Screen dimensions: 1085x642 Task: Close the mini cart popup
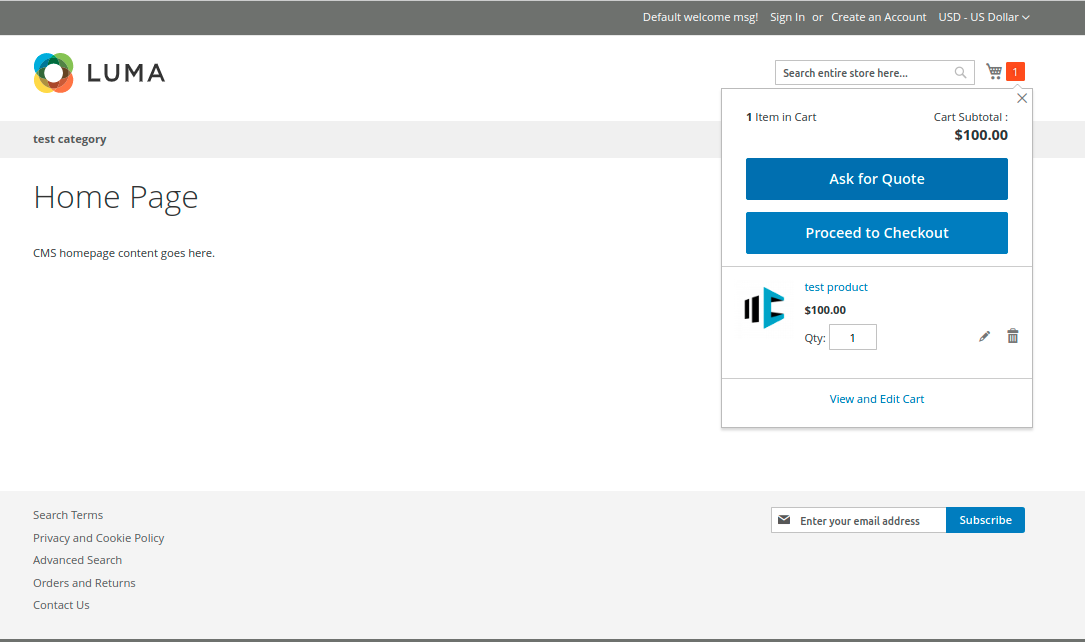(x=1021, y=98)
